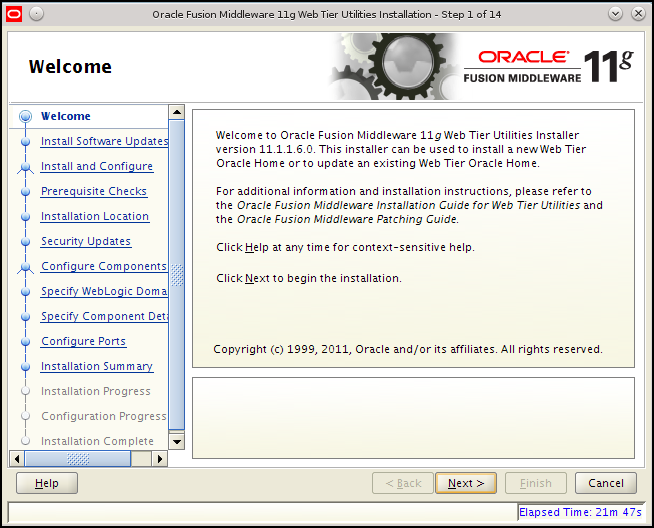Open Install Software Updates step
This screenshot has width=654, height=528.
pyautogui.click(x=104, y=141)
